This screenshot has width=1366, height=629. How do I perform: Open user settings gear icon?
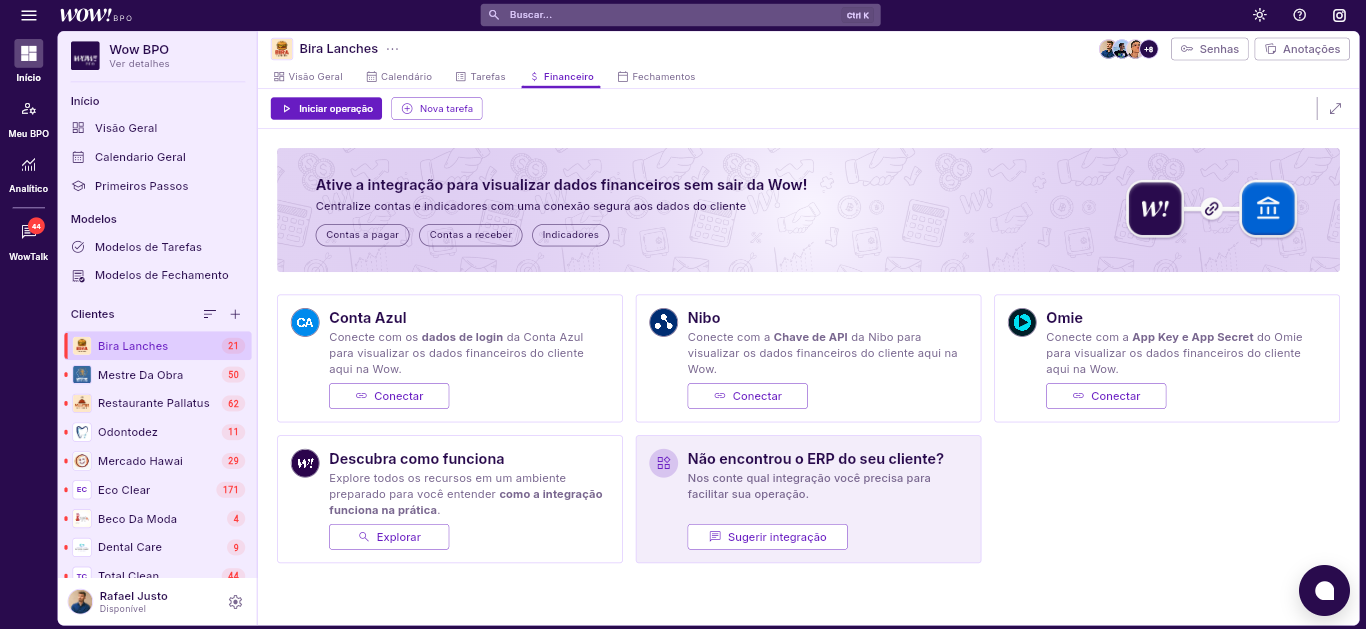click(235, 602)
